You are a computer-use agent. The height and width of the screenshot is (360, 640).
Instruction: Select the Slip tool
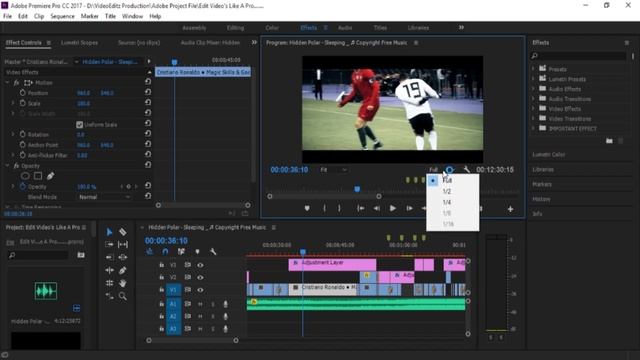[122, 244]
